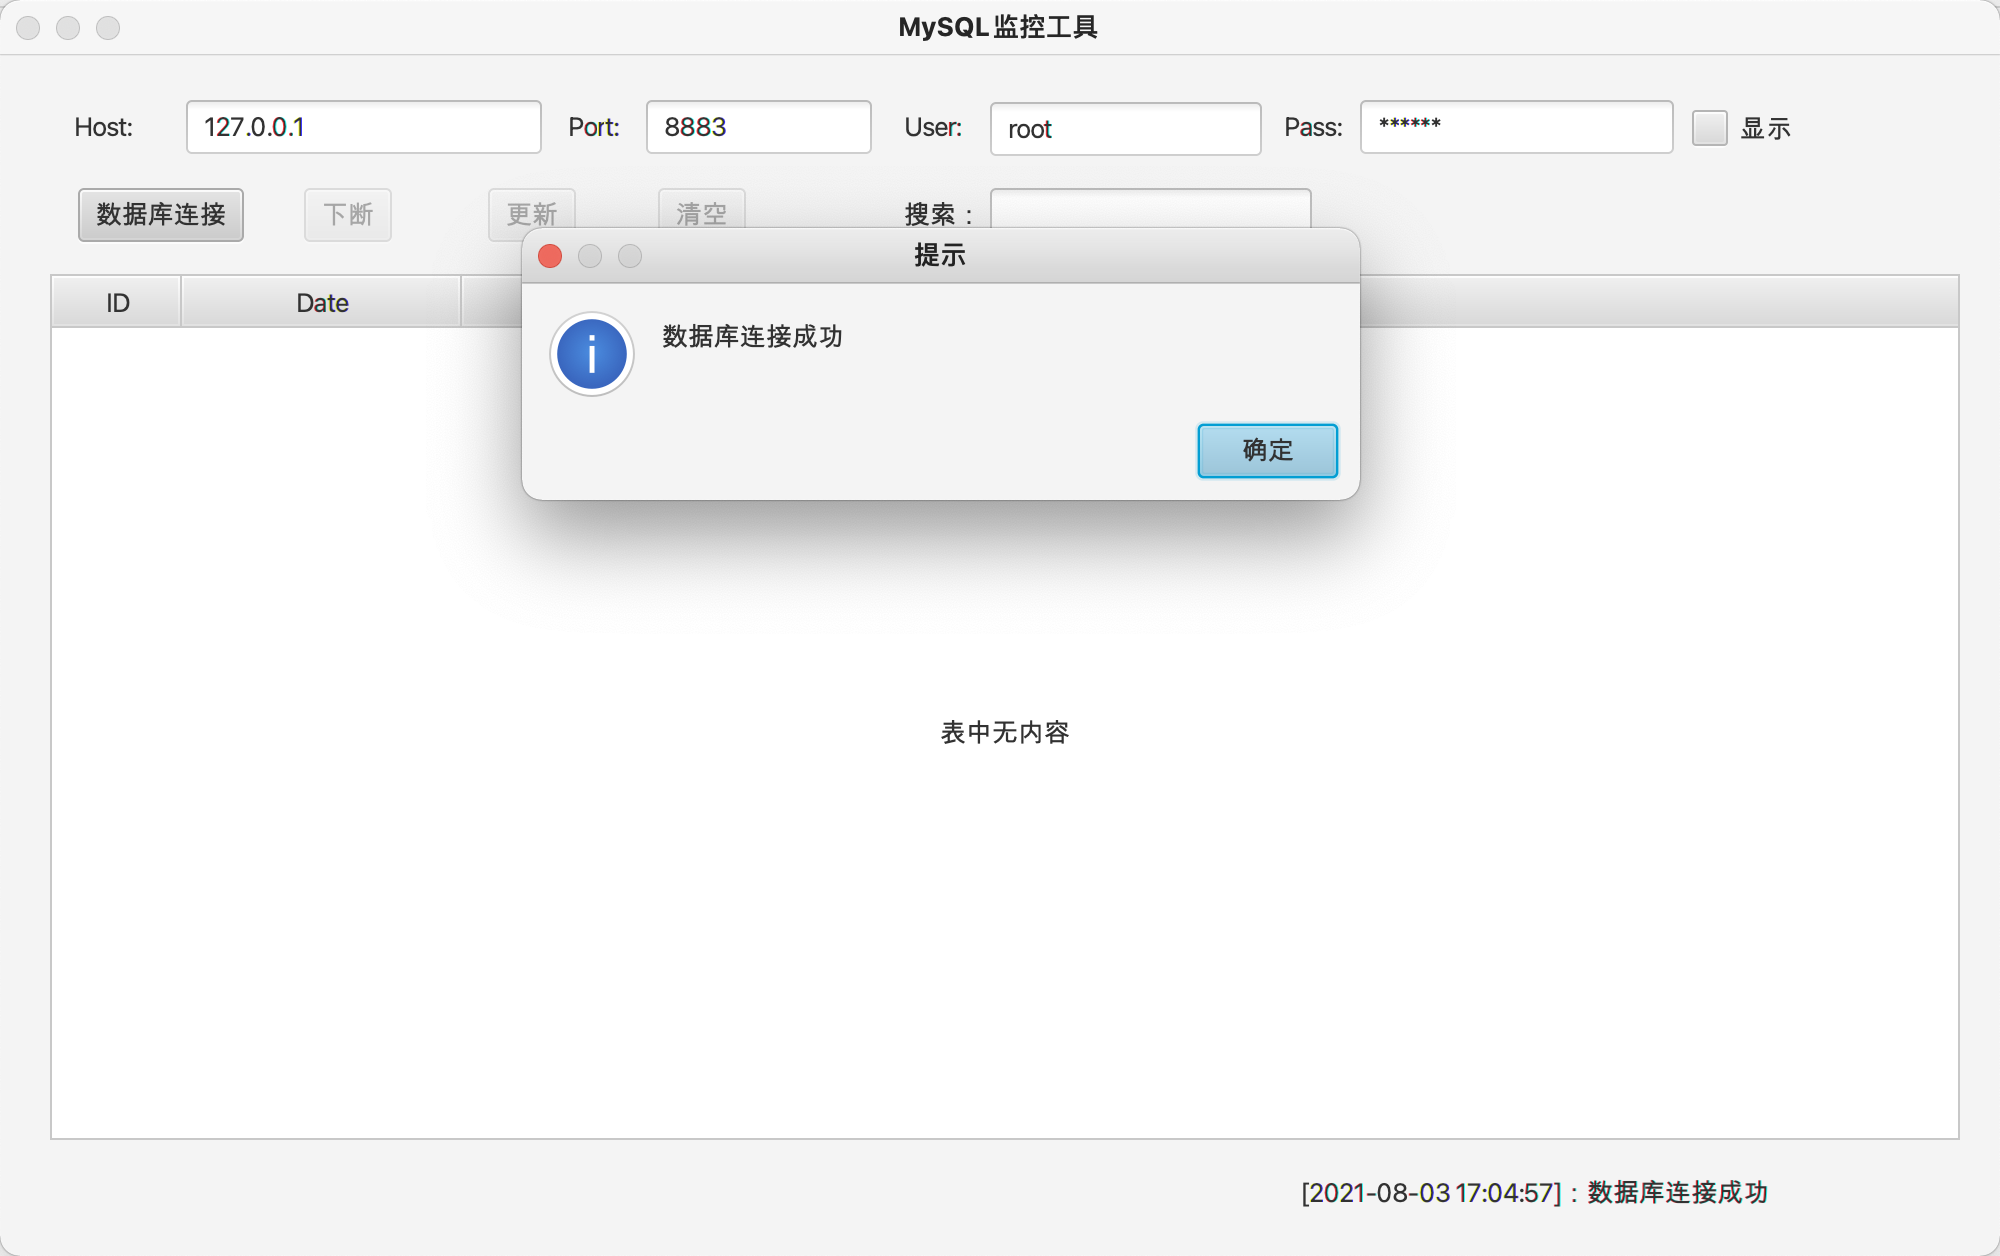Select the User text field
Image resolution: width=2000 pixels, height=1256 pixels.
(1125, 129)
